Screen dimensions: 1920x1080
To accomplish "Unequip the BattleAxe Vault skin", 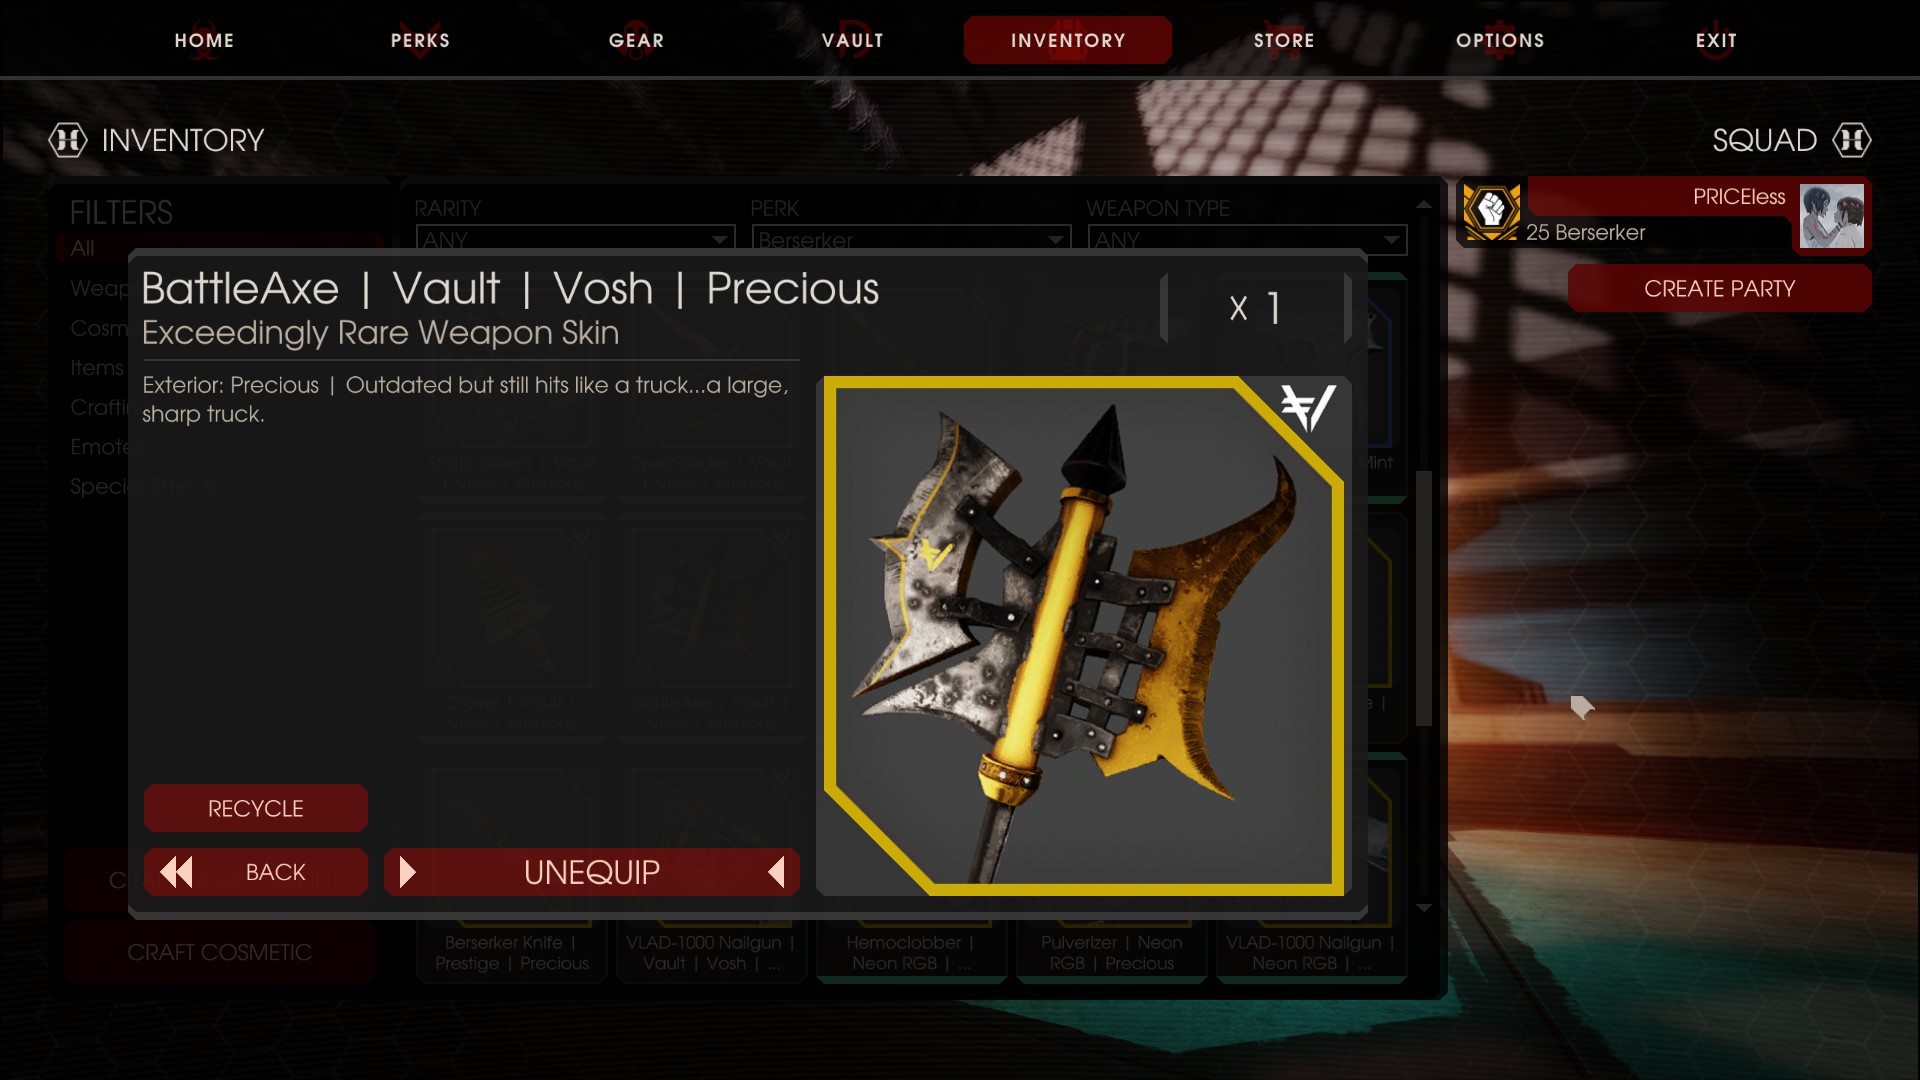I will click(592, 872).
